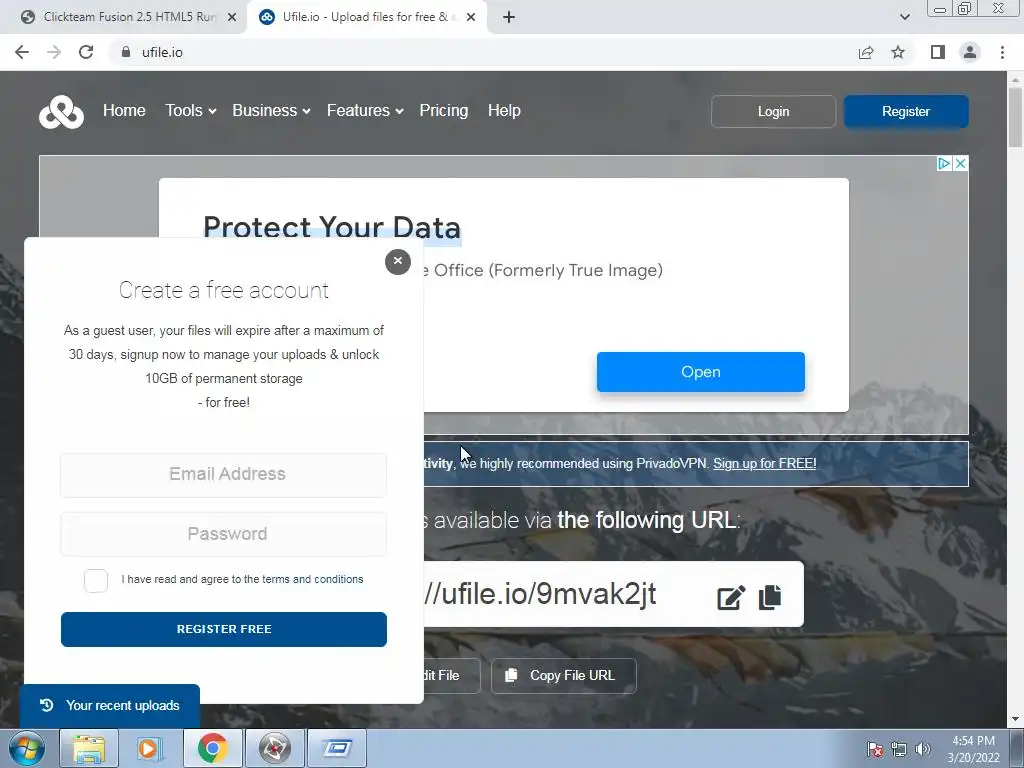Expand the Features dropdown menu
Screen dimensions: 1024x768
[365, 111]
